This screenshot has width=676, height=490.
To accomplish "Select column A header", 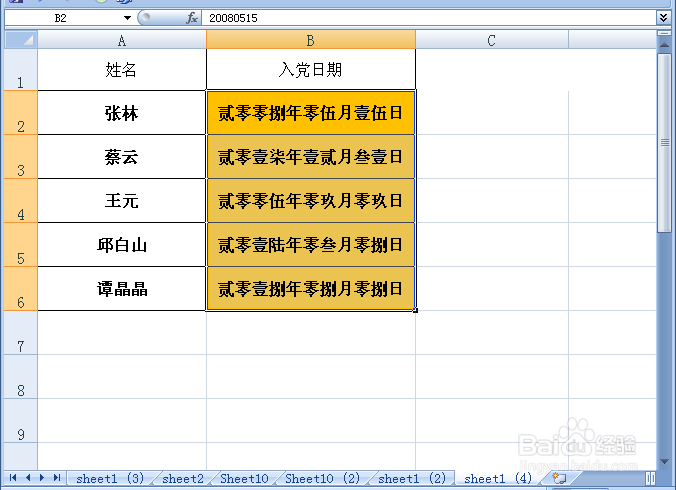I will point(122,40).
